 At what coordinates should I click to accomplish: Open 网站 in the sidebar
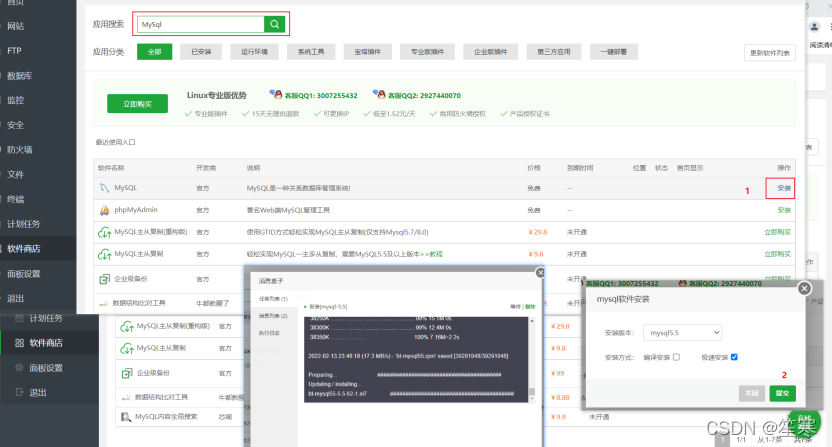tap(15, 26)
